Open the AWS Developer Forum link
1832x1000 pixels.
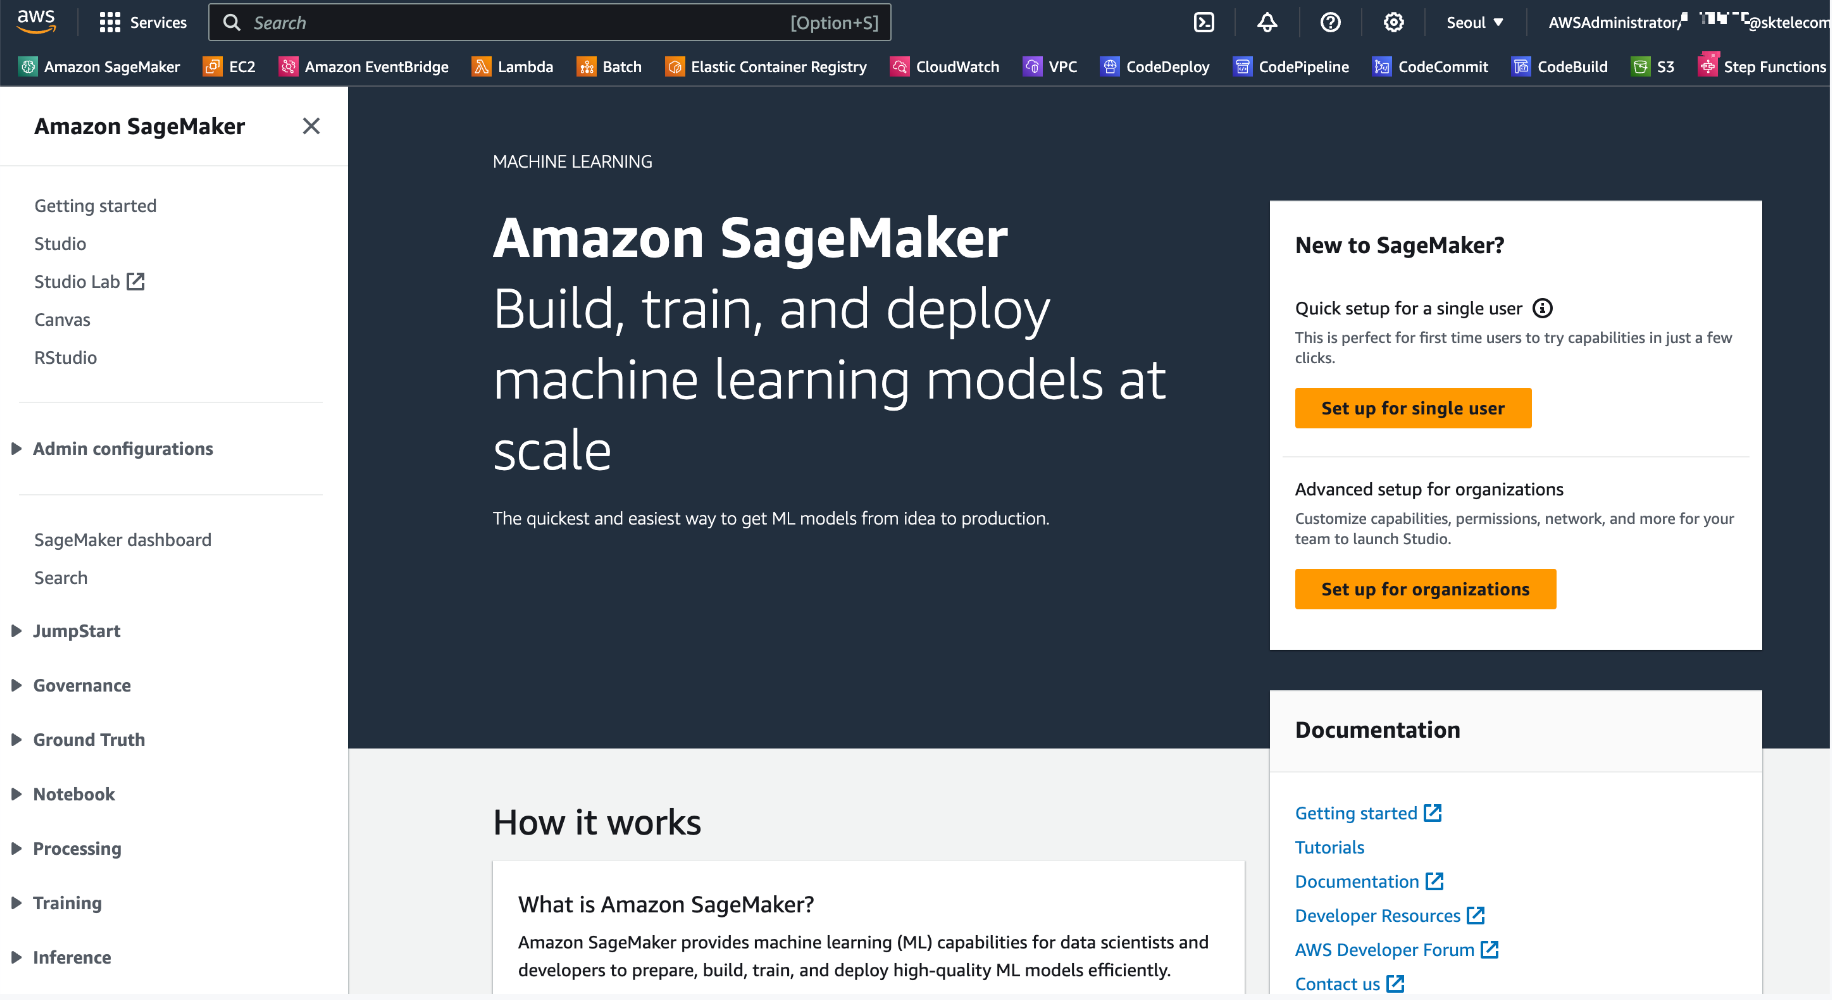pyautogui.click(x=1397, y=949)
